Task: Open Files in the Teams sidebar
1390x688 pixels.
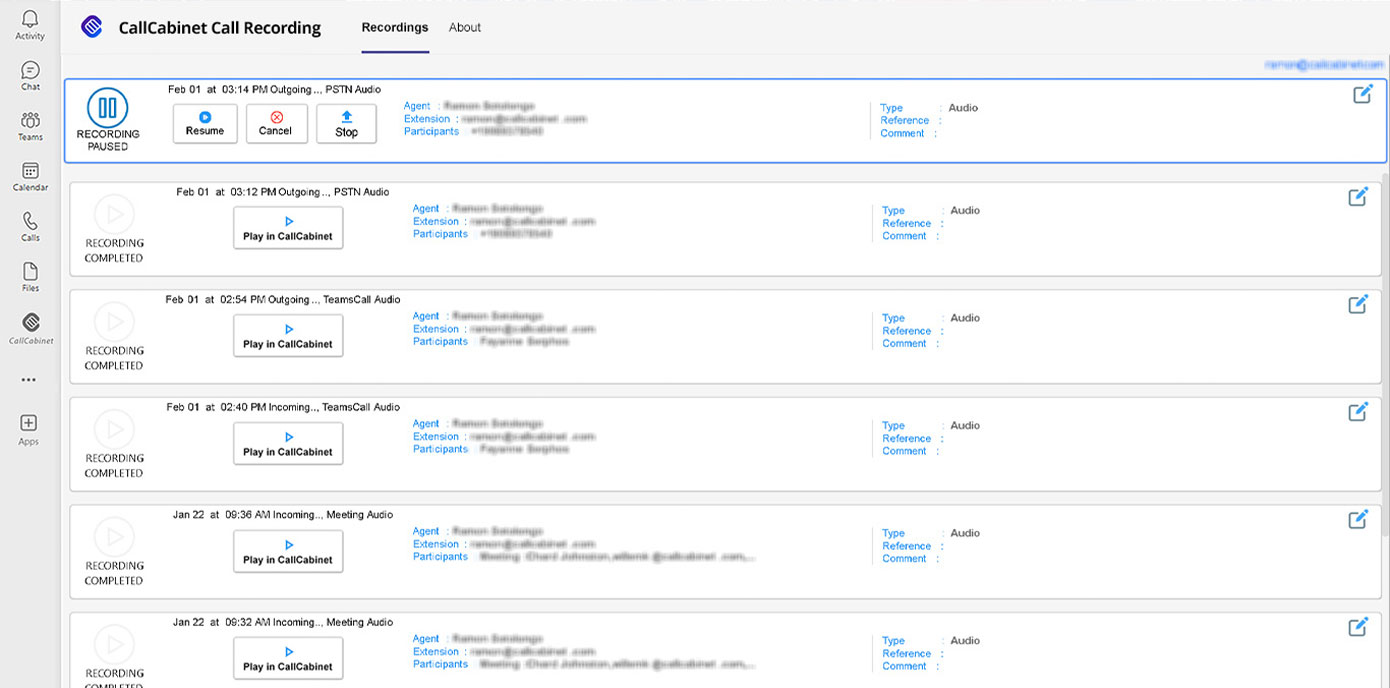Action: click(30, 277)
